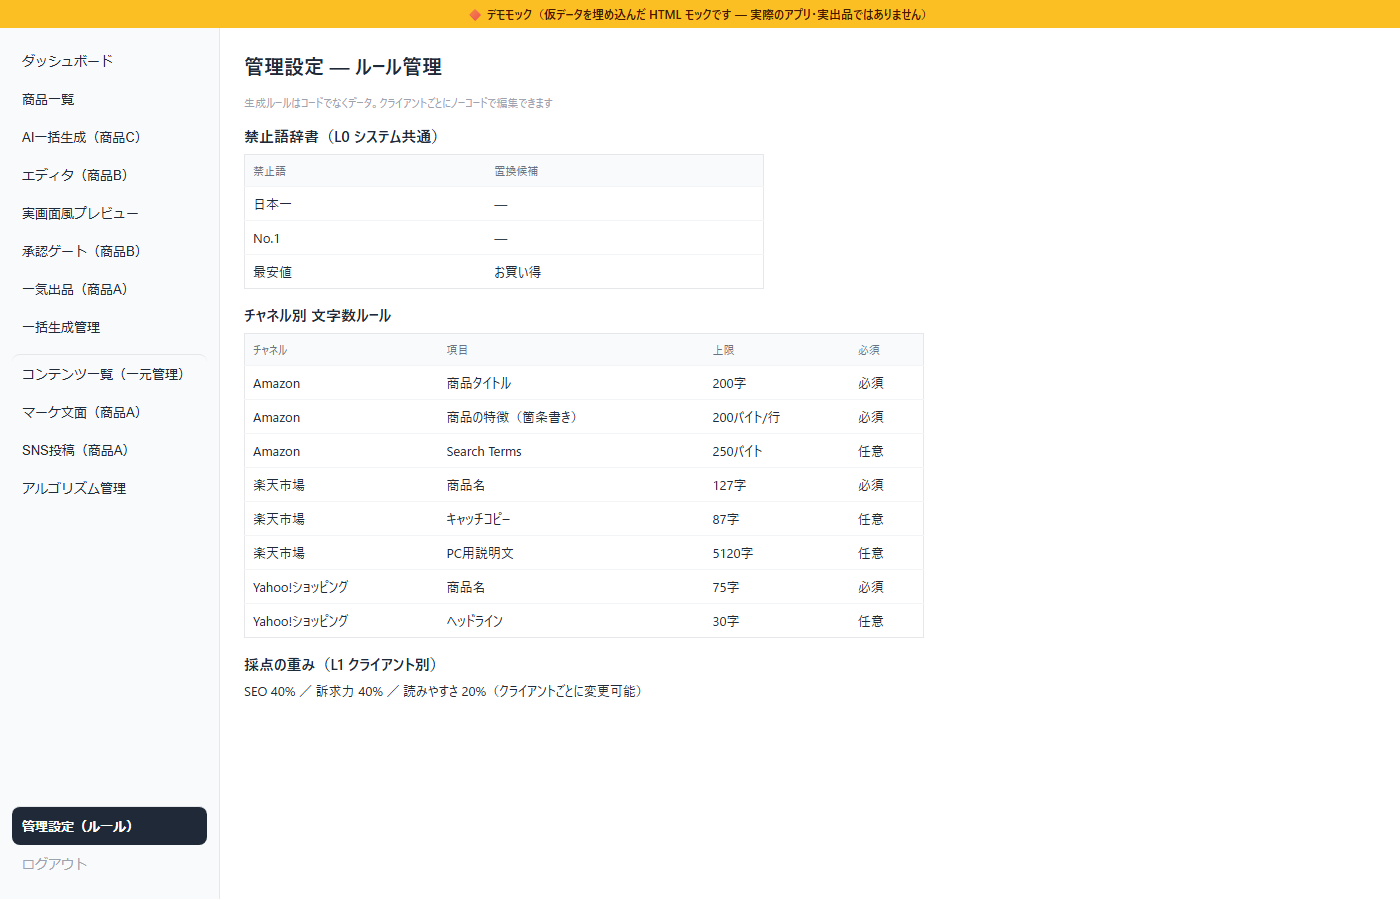Click the 87字 limit value

pos(726,519)
